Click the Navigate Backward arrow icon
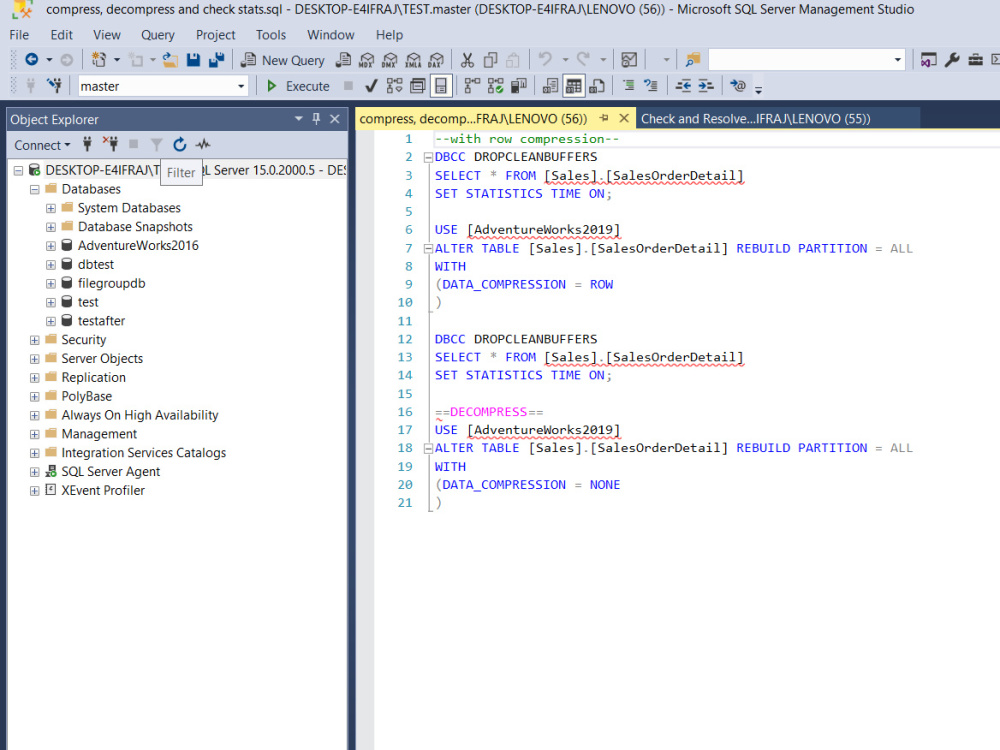The image size is (1000, 750). tap(31, 60)
